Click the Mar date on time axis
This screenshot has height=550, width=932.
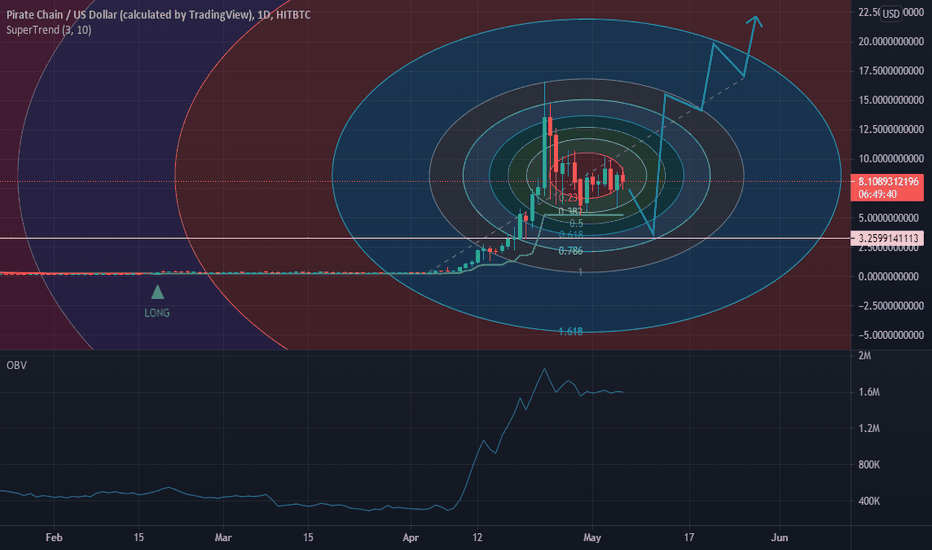point(223,538)
